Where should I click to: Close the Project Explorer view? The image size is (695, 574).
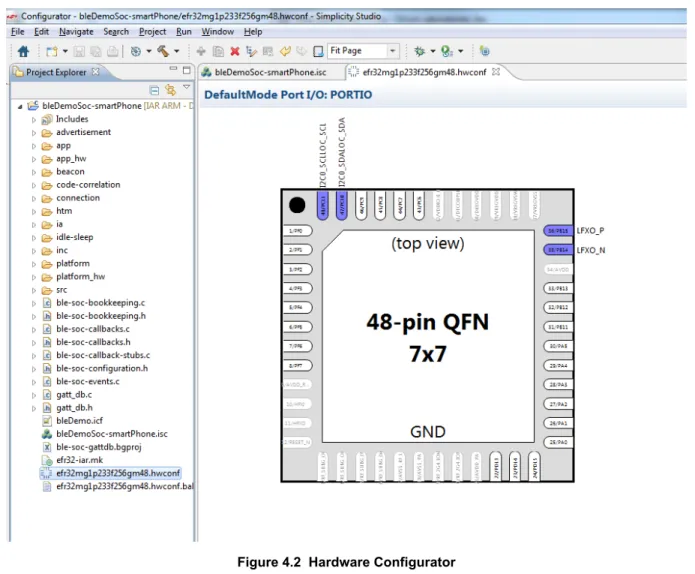(95, 71)
